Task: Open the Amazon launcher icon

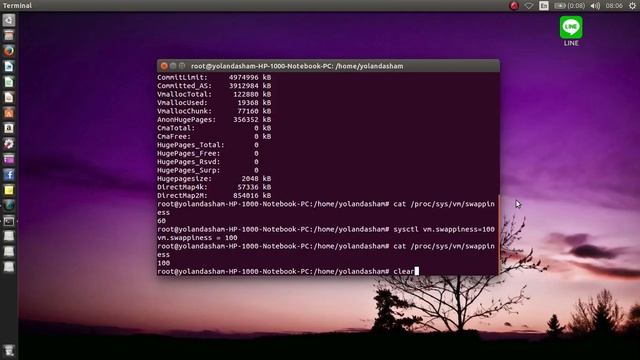Action: pos(9,128)
